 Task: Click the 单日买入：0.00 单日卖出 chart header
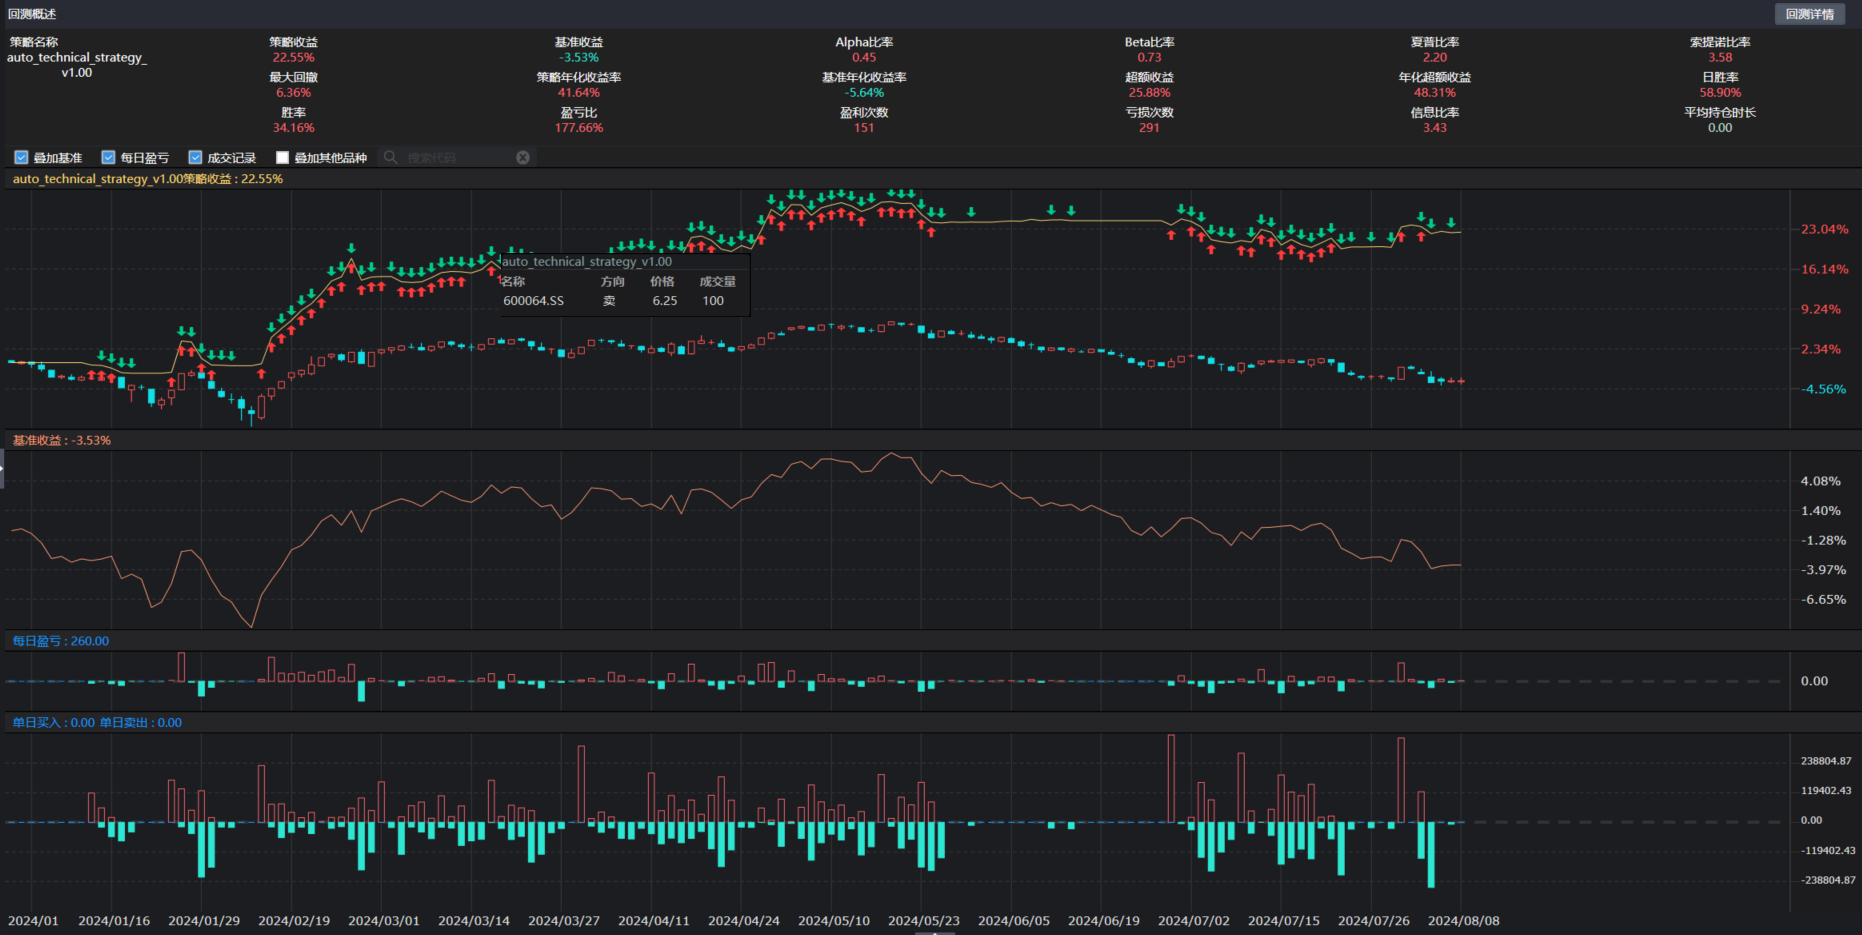[x=97, y=722]
